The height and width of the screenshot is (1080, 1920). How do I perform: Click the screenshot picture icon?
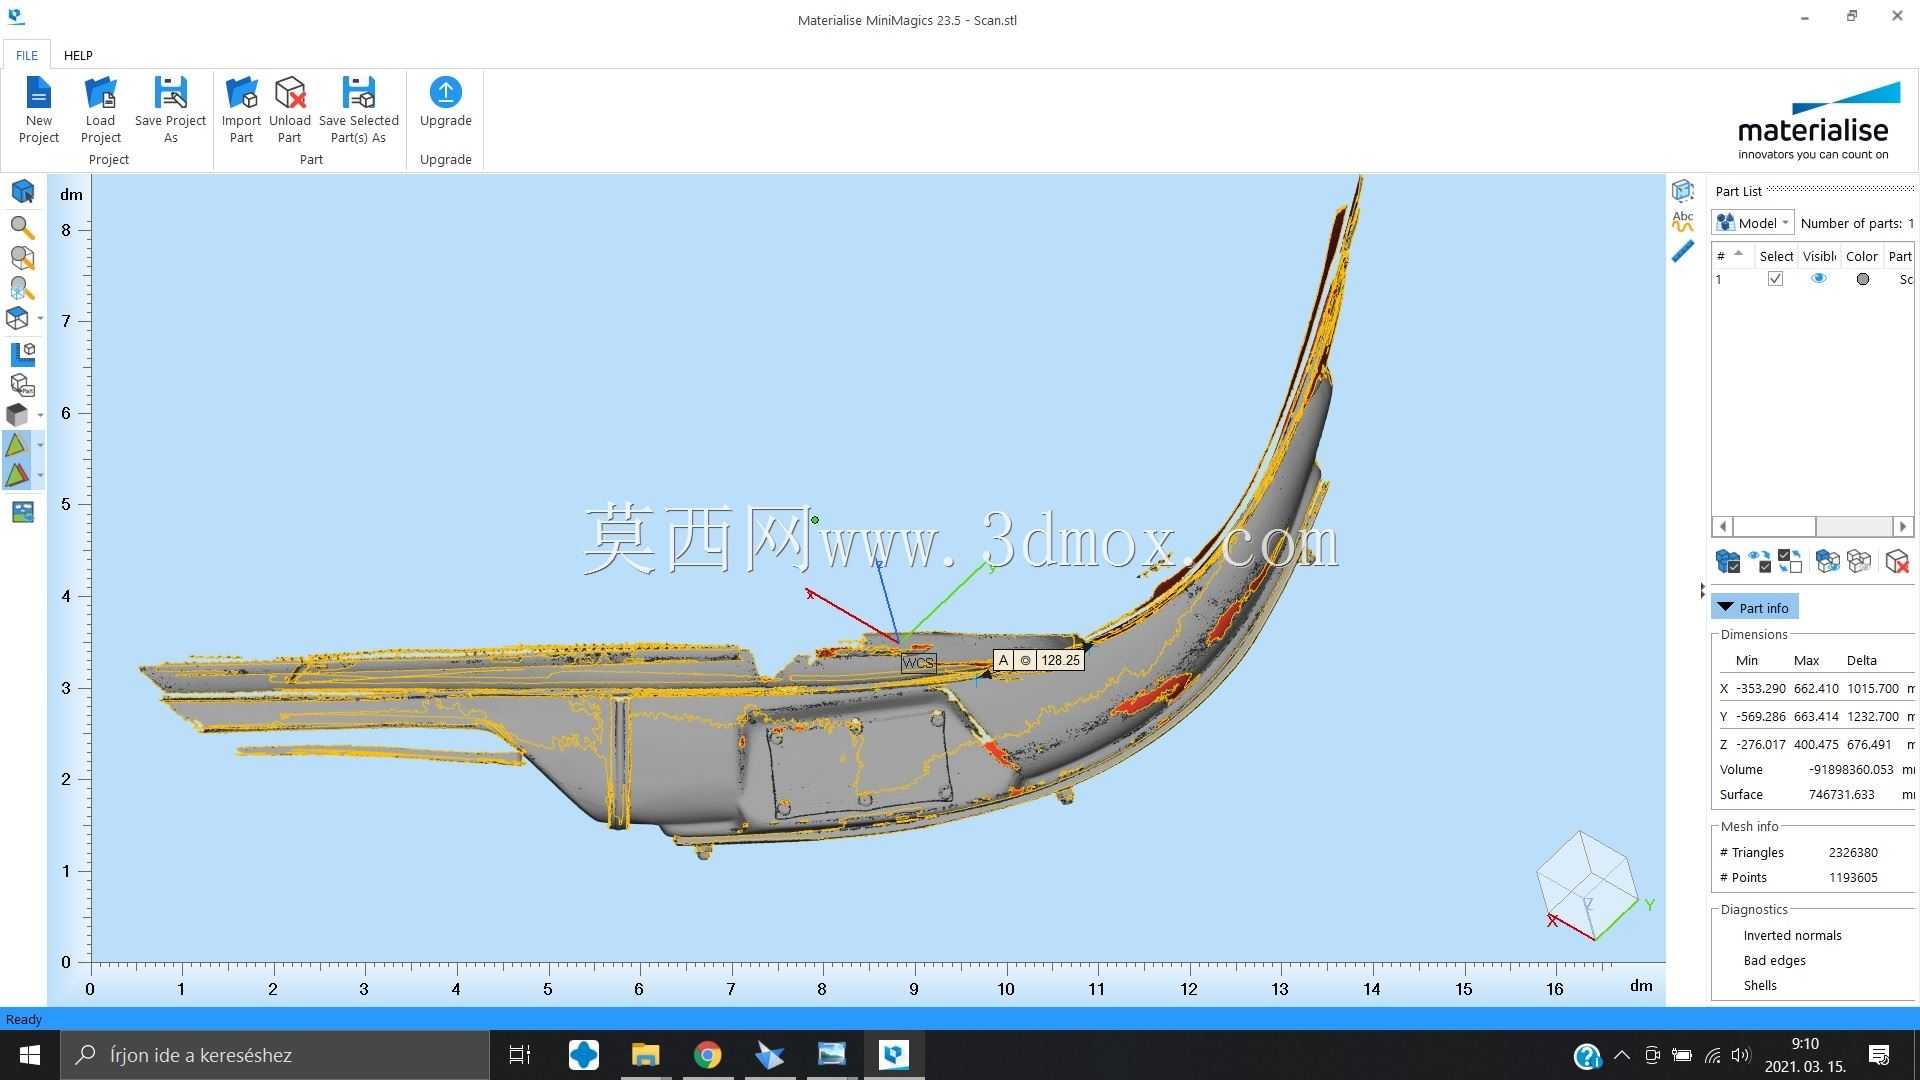click(22, 512)
